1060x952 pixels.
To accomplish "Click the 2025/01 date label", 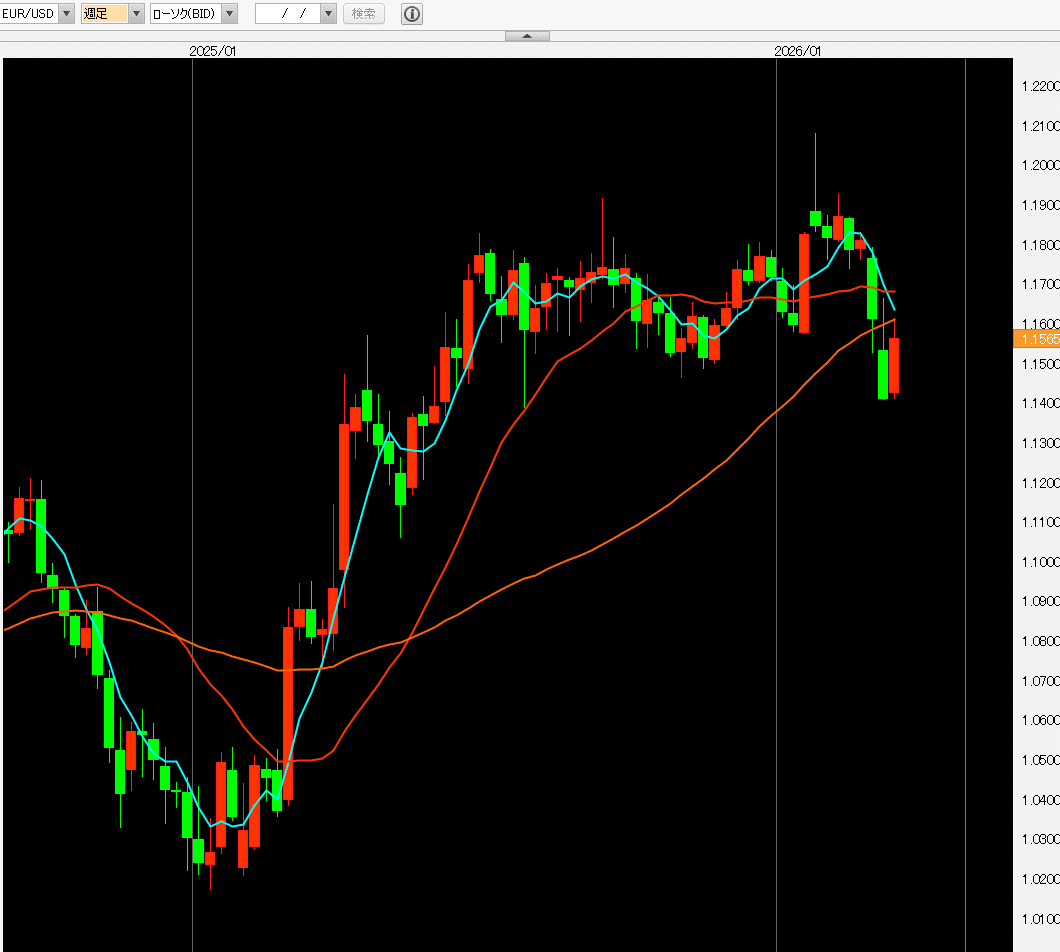I will click(x=212, y=51).
